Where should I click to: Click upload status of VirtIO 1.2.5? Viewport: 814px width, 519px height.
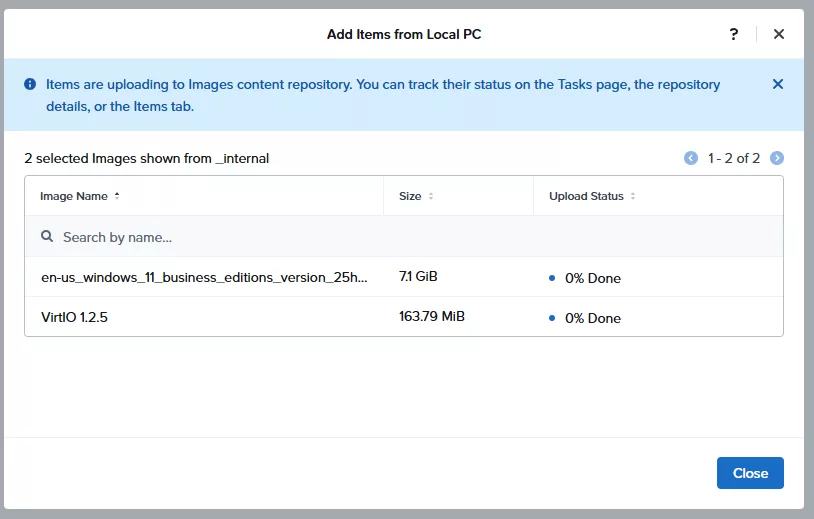pos(585,318)
